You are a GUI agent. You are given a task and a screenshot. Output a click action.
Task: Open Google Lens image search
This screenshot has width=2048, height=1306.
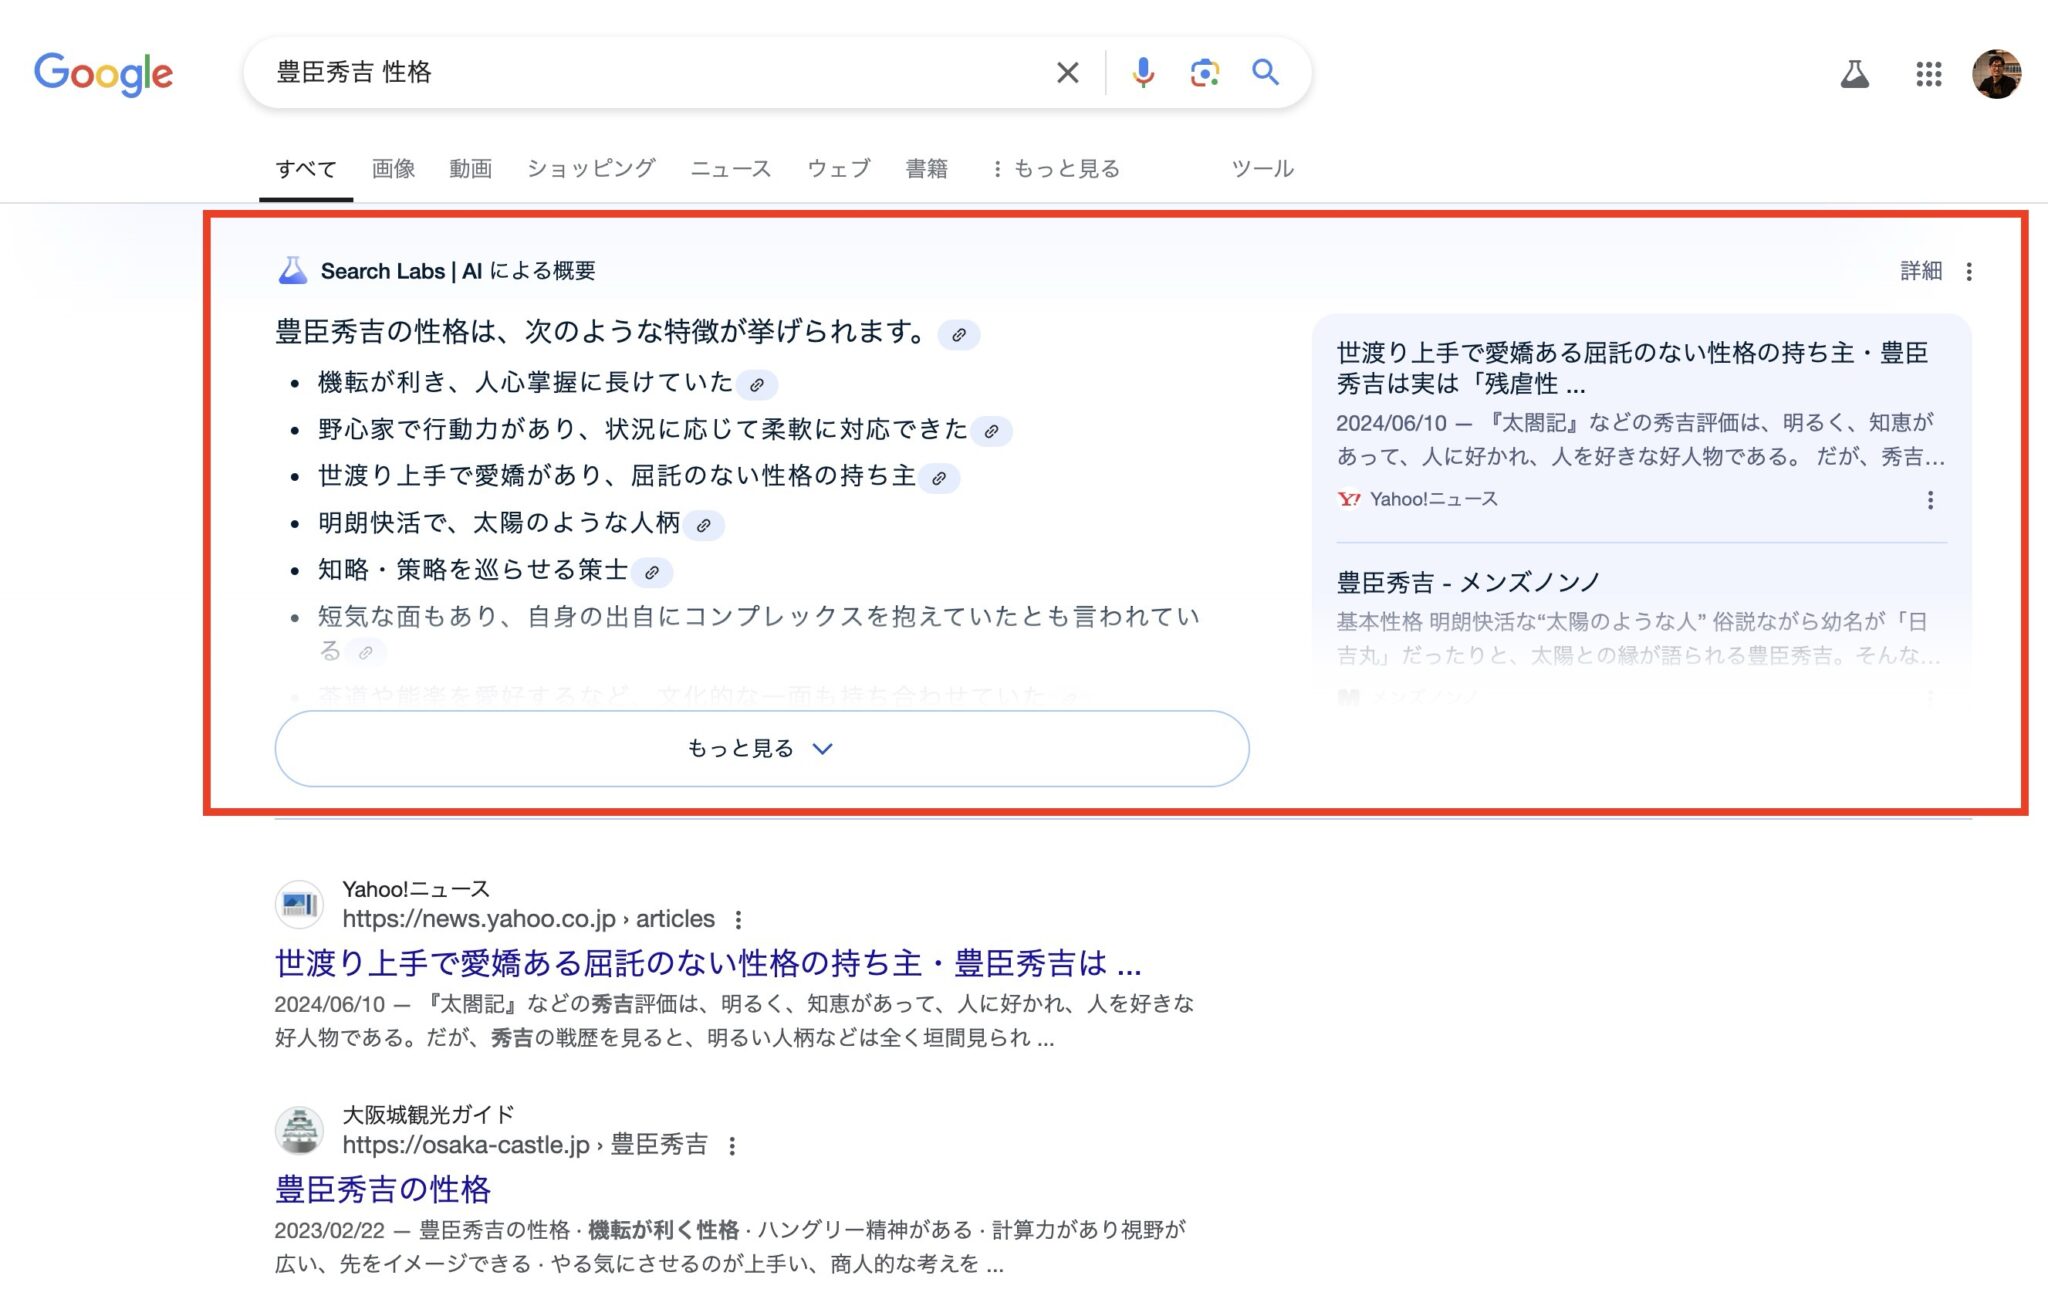(1204, 72)
